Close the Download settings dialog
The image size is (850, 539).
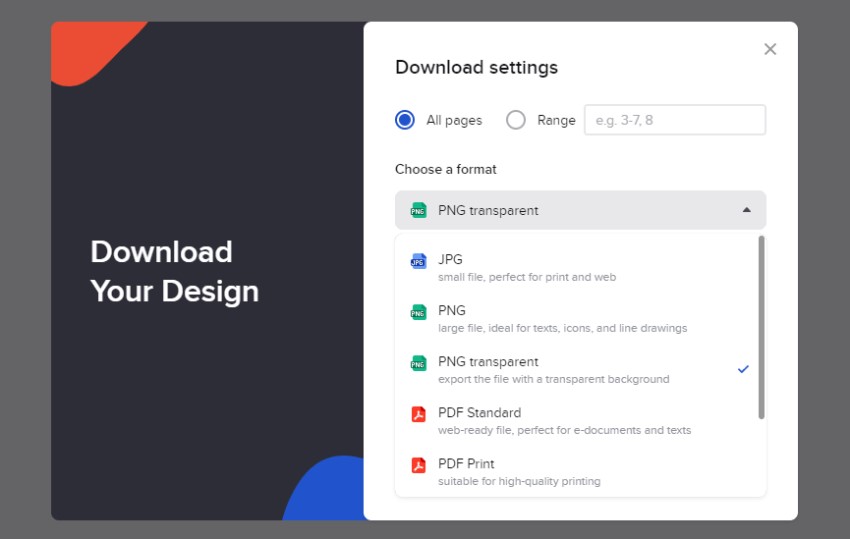[770, 49]
